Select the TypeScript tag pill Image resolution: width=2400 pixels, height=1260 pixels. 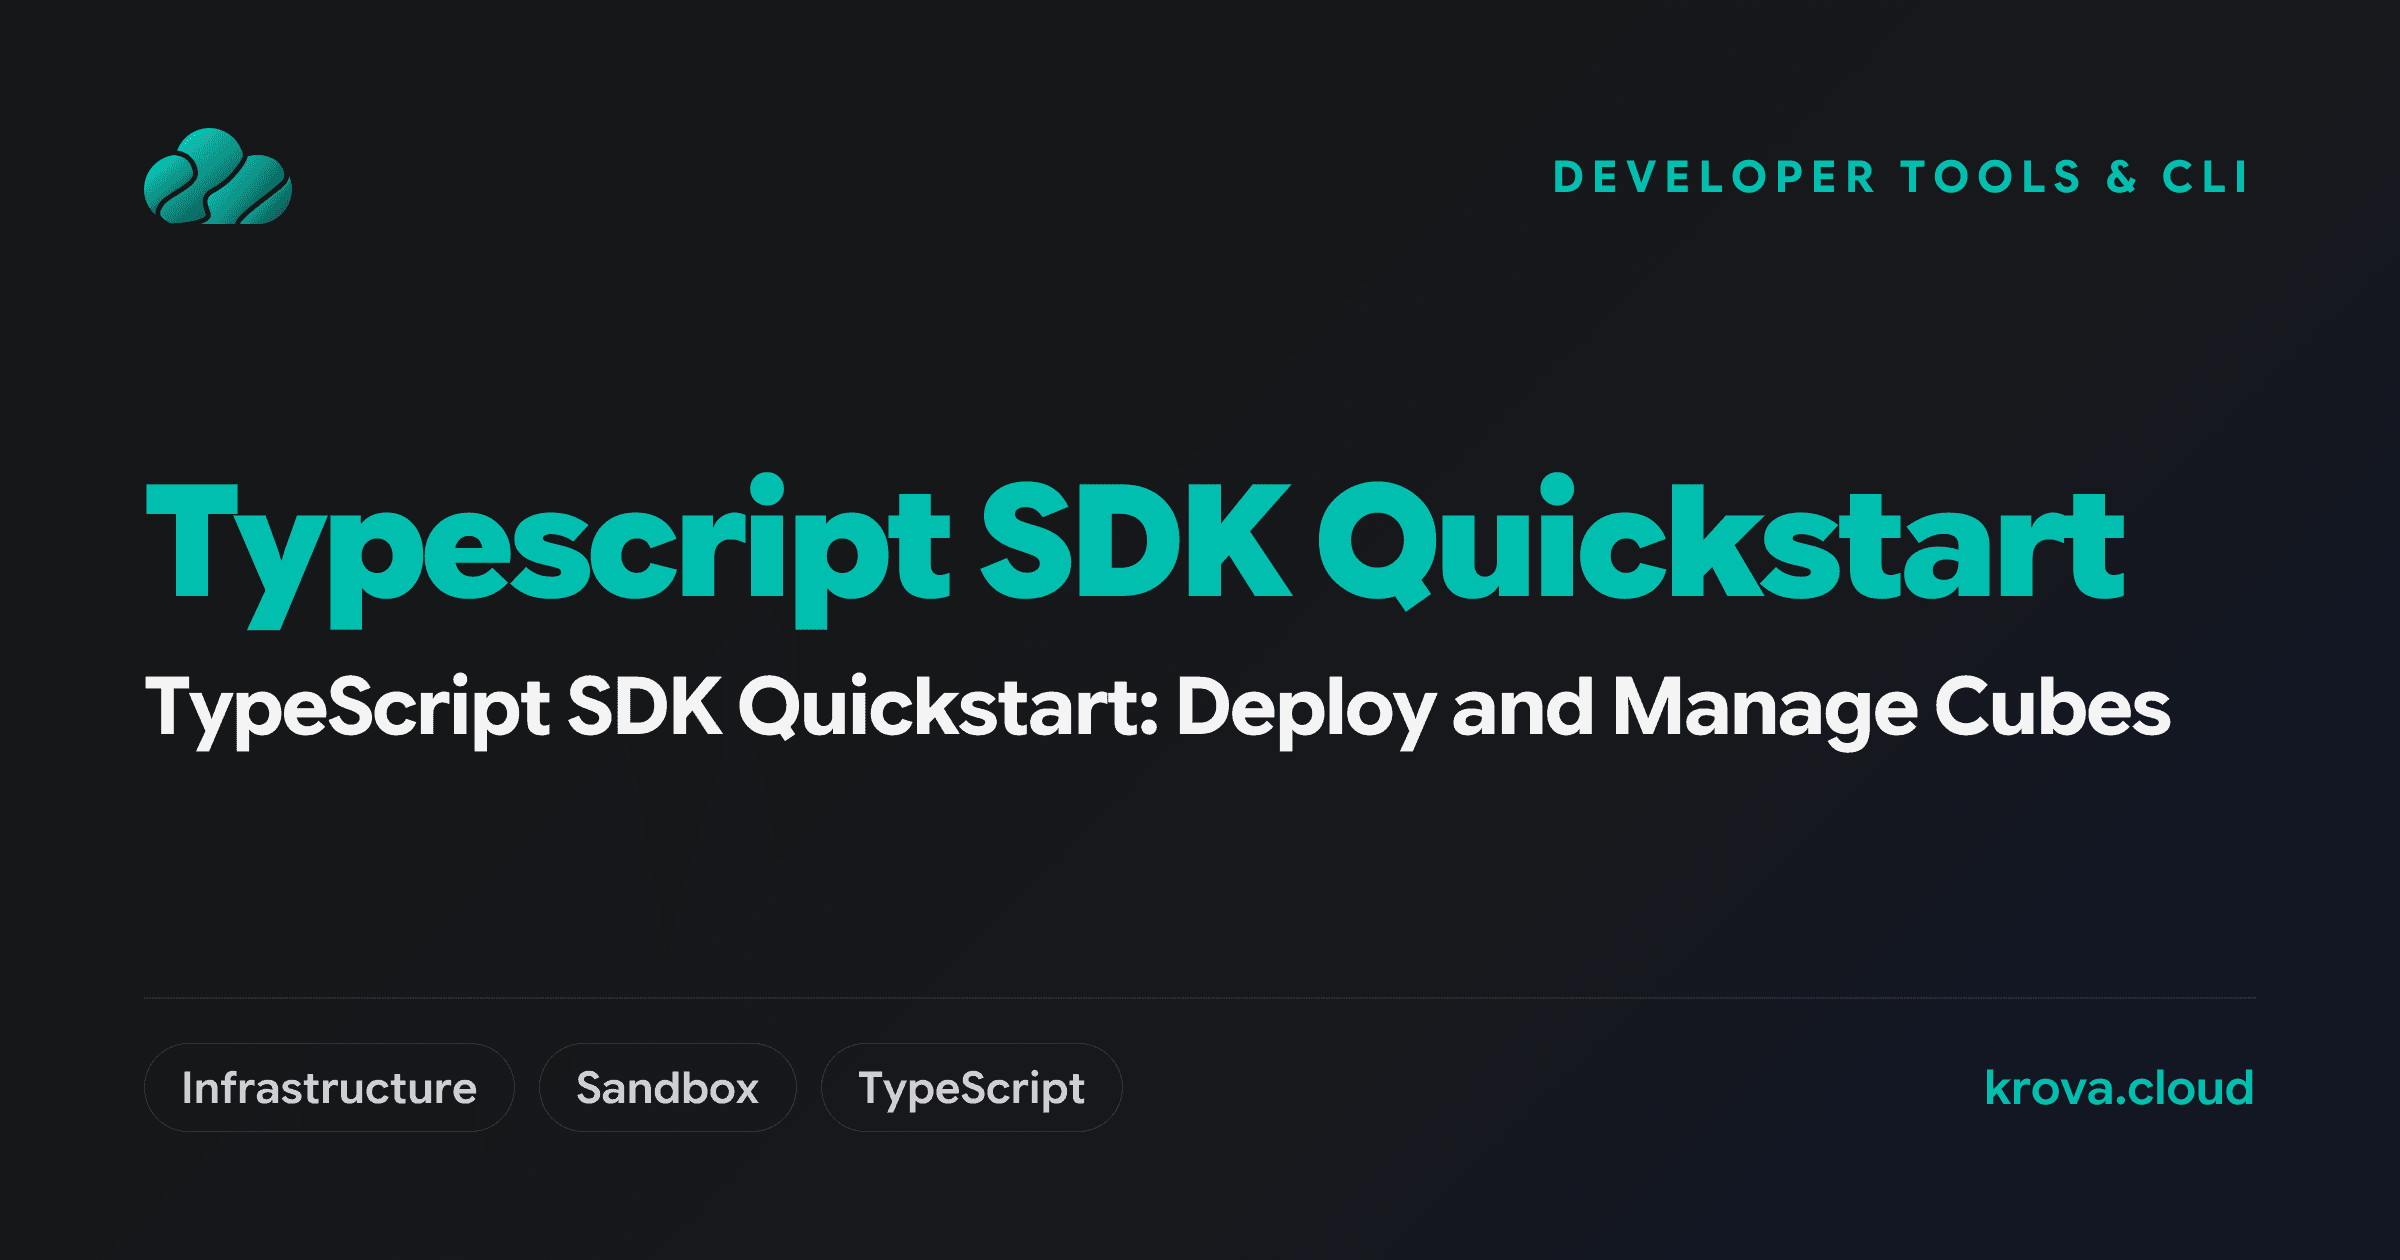click(971, 1087)
